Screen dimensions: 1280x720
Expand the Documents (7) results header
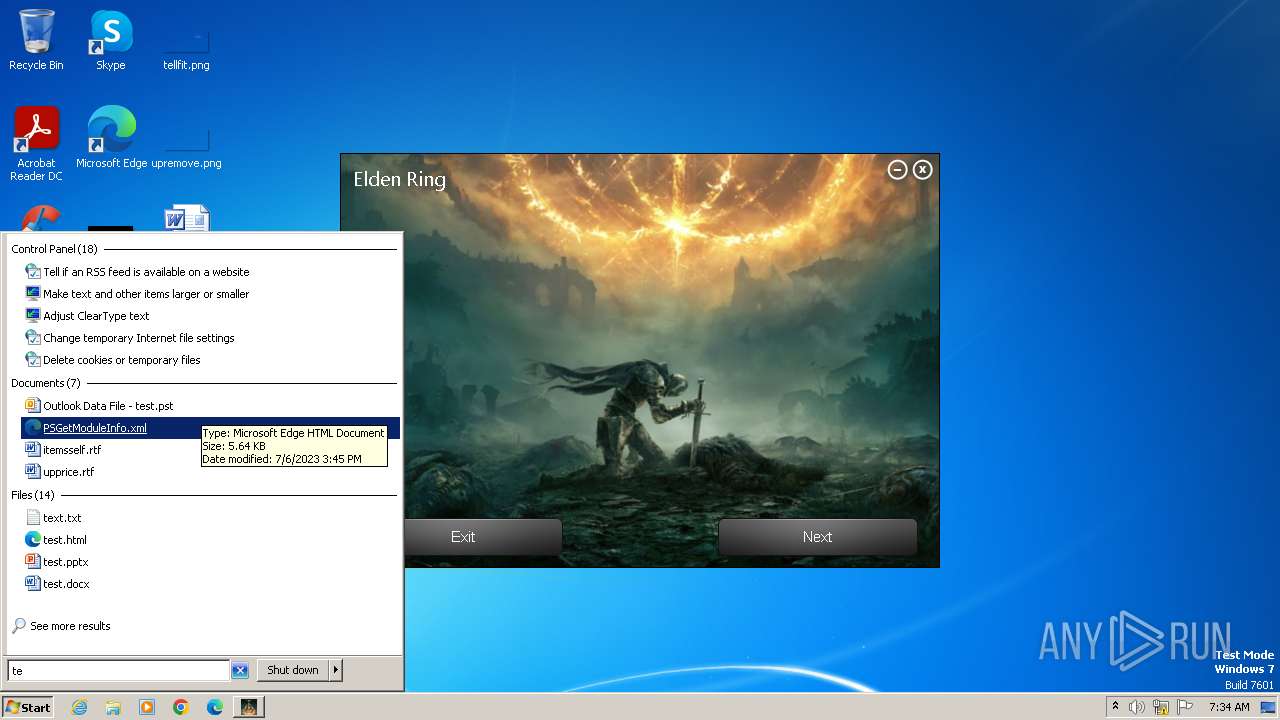tap(46, 383)
